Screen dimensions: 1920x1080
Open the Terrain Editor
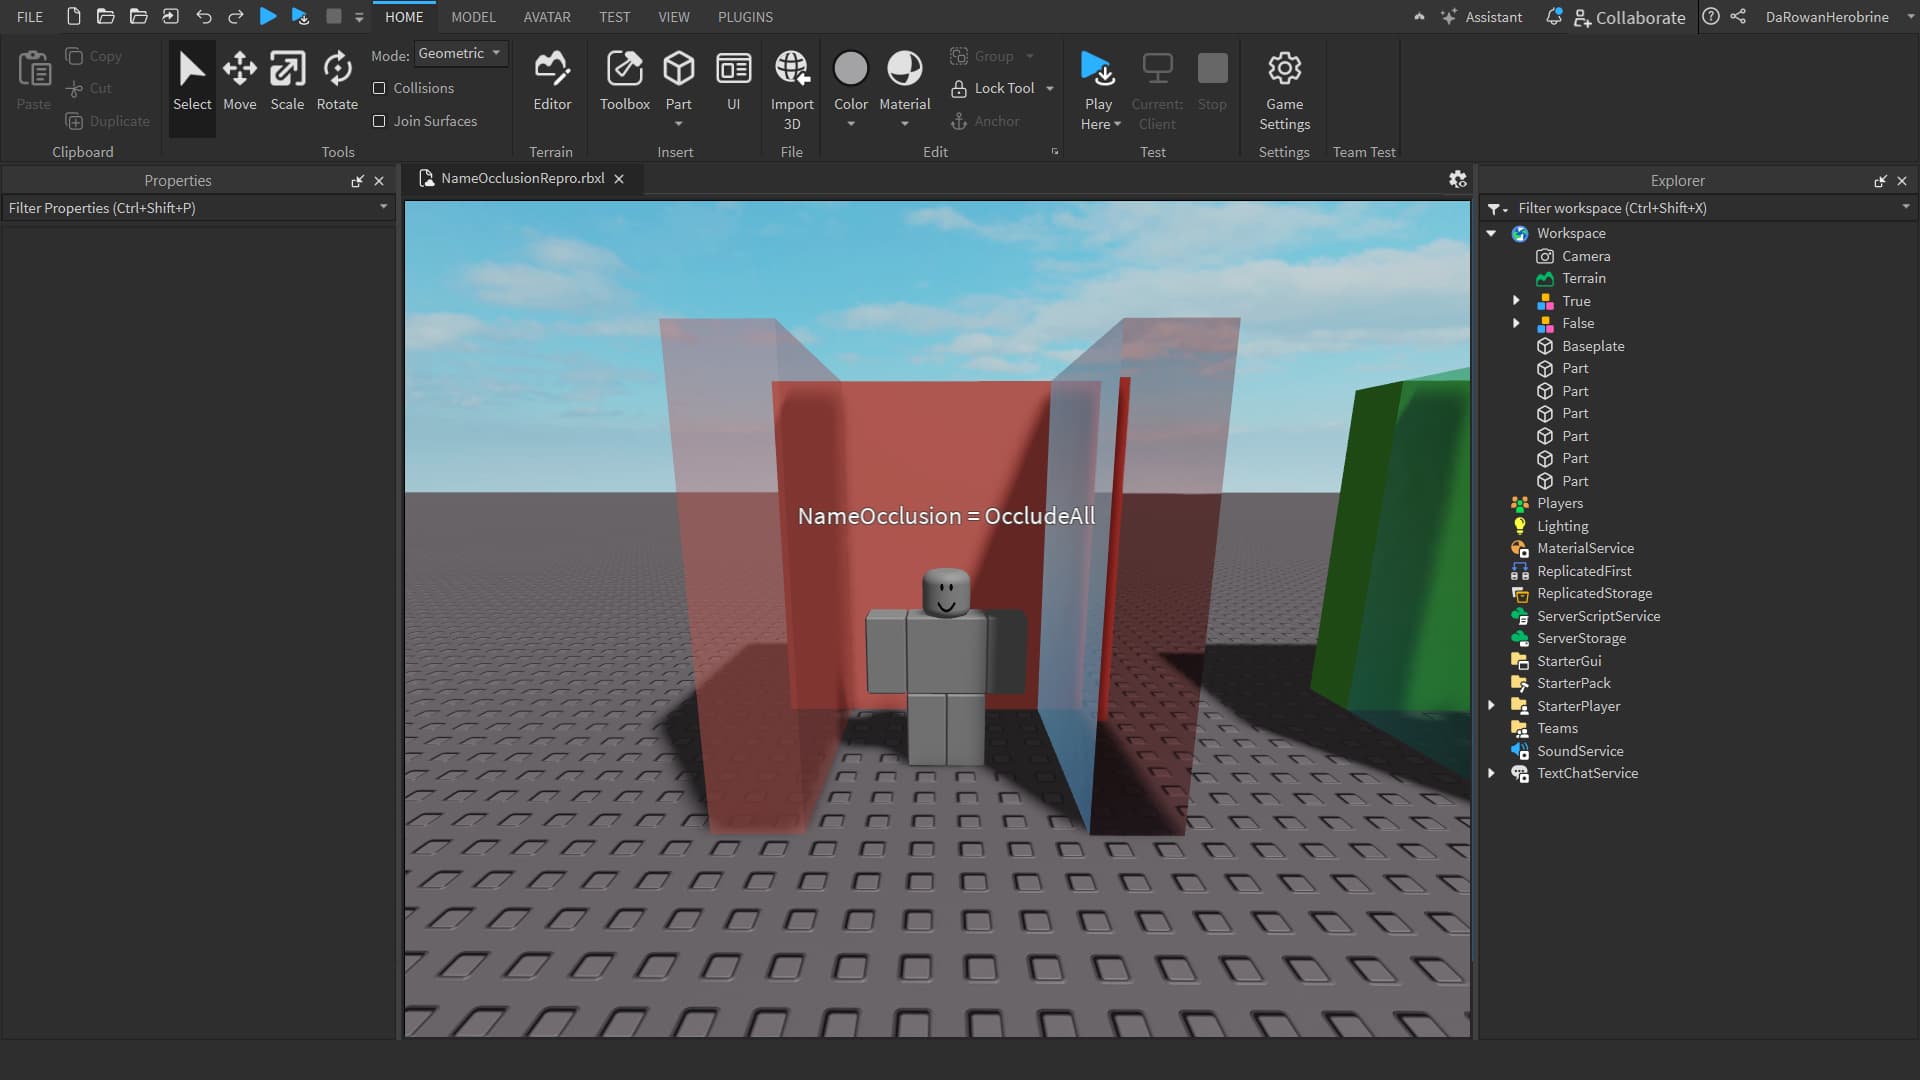click(552, 82)
